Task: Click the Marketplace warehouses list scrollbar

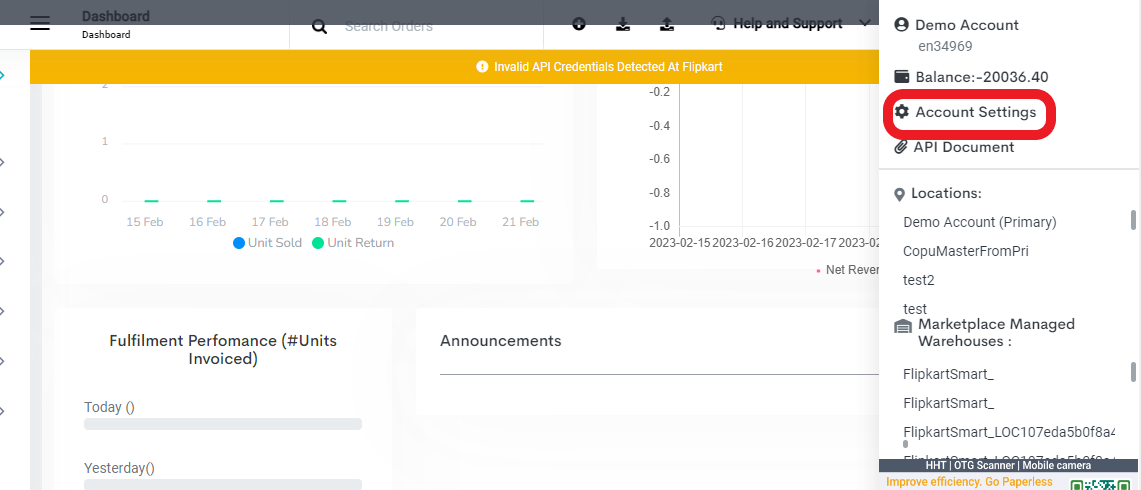Action: pyautogui.click(x=1133, y=371)
